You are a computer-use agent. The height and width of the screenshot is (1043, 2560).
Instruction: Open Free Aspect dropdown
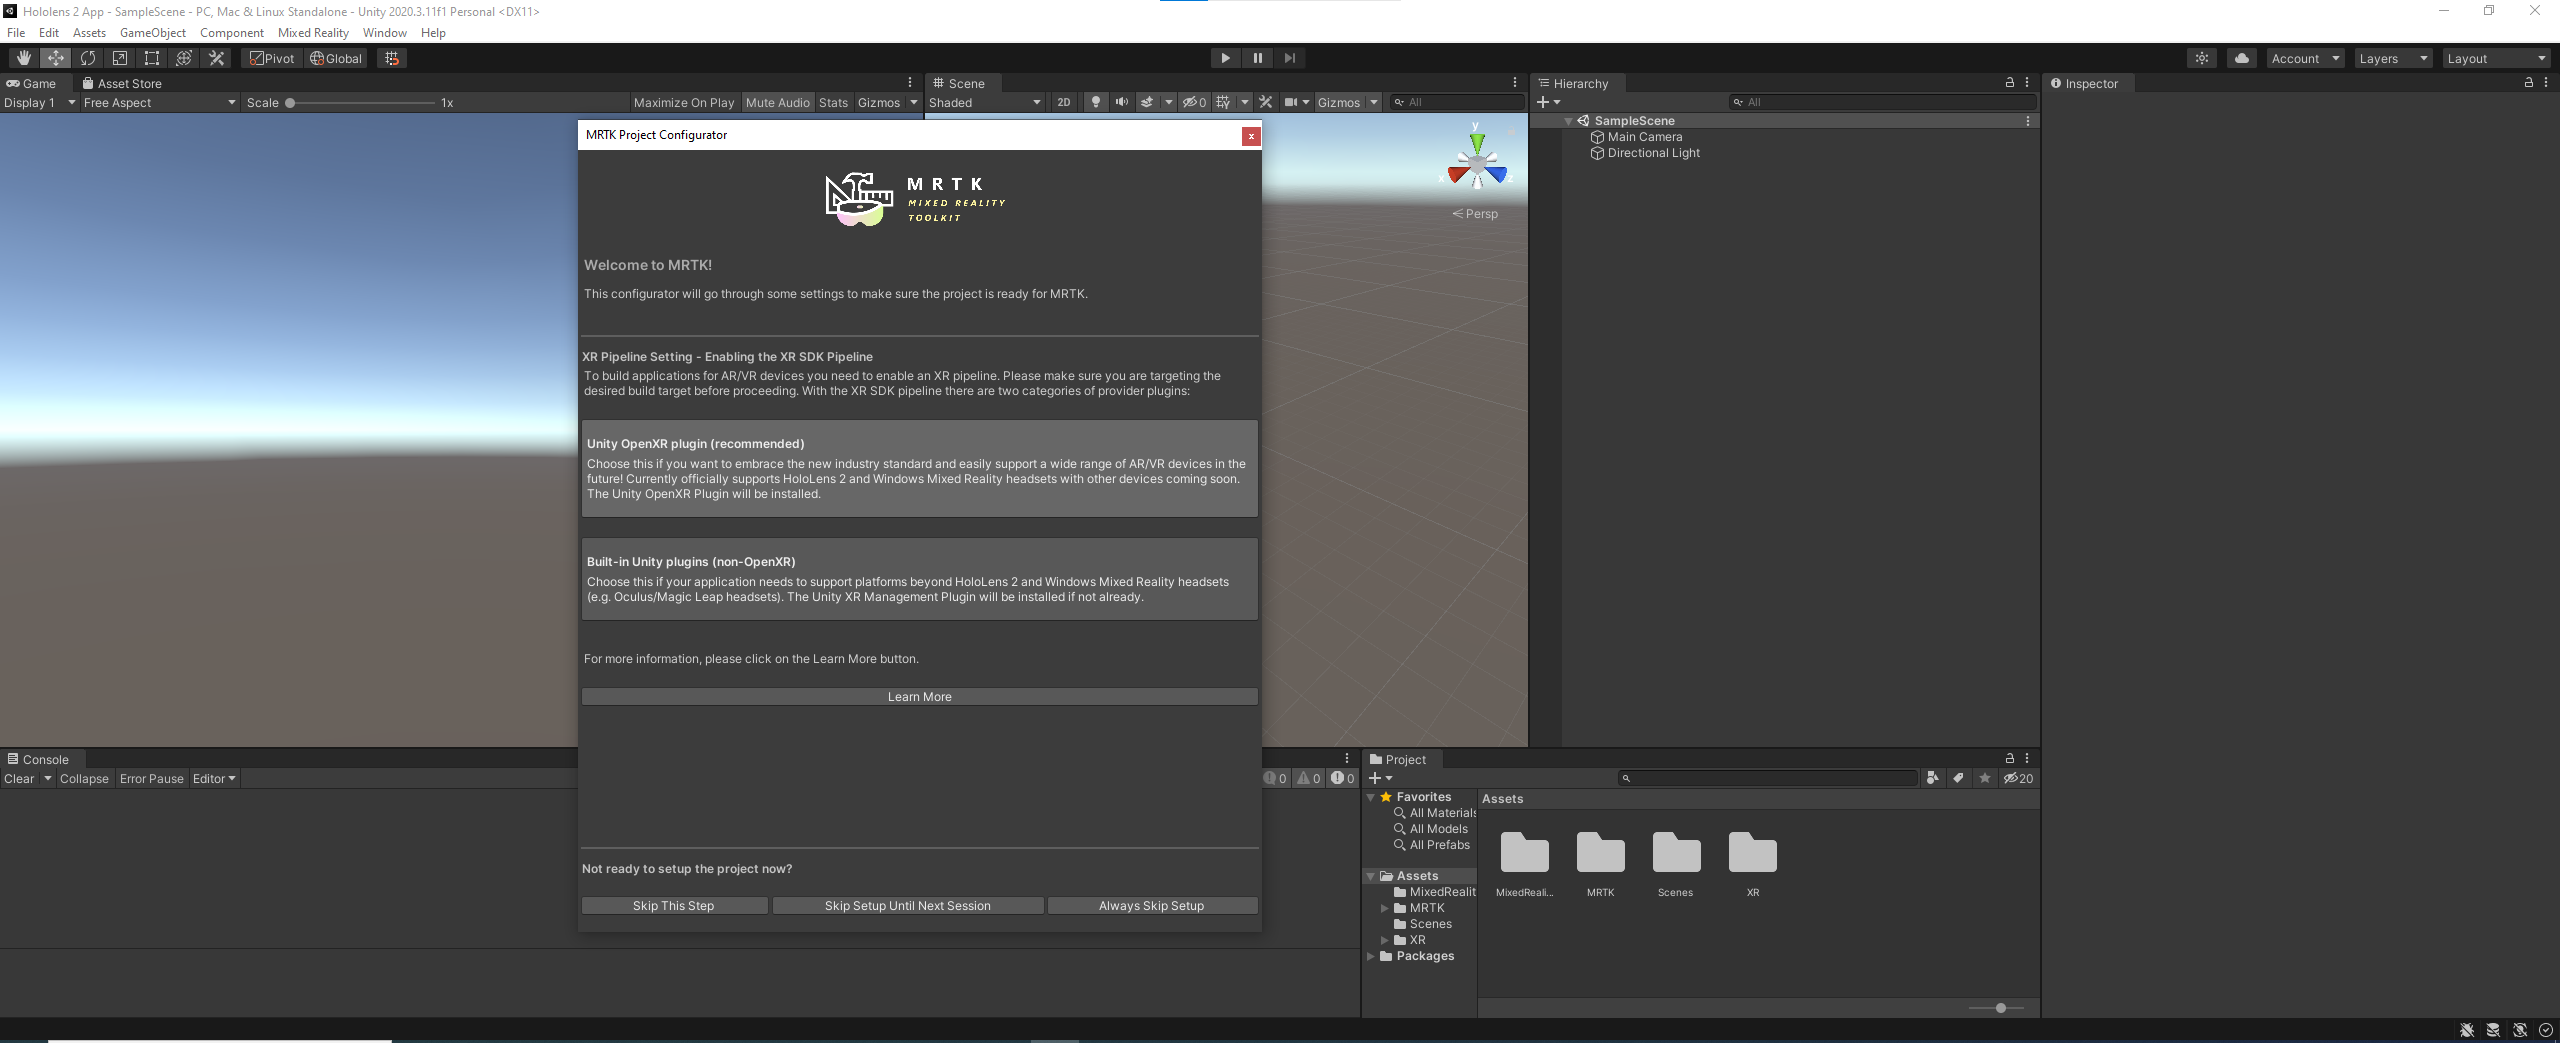(x=159, y=102)
